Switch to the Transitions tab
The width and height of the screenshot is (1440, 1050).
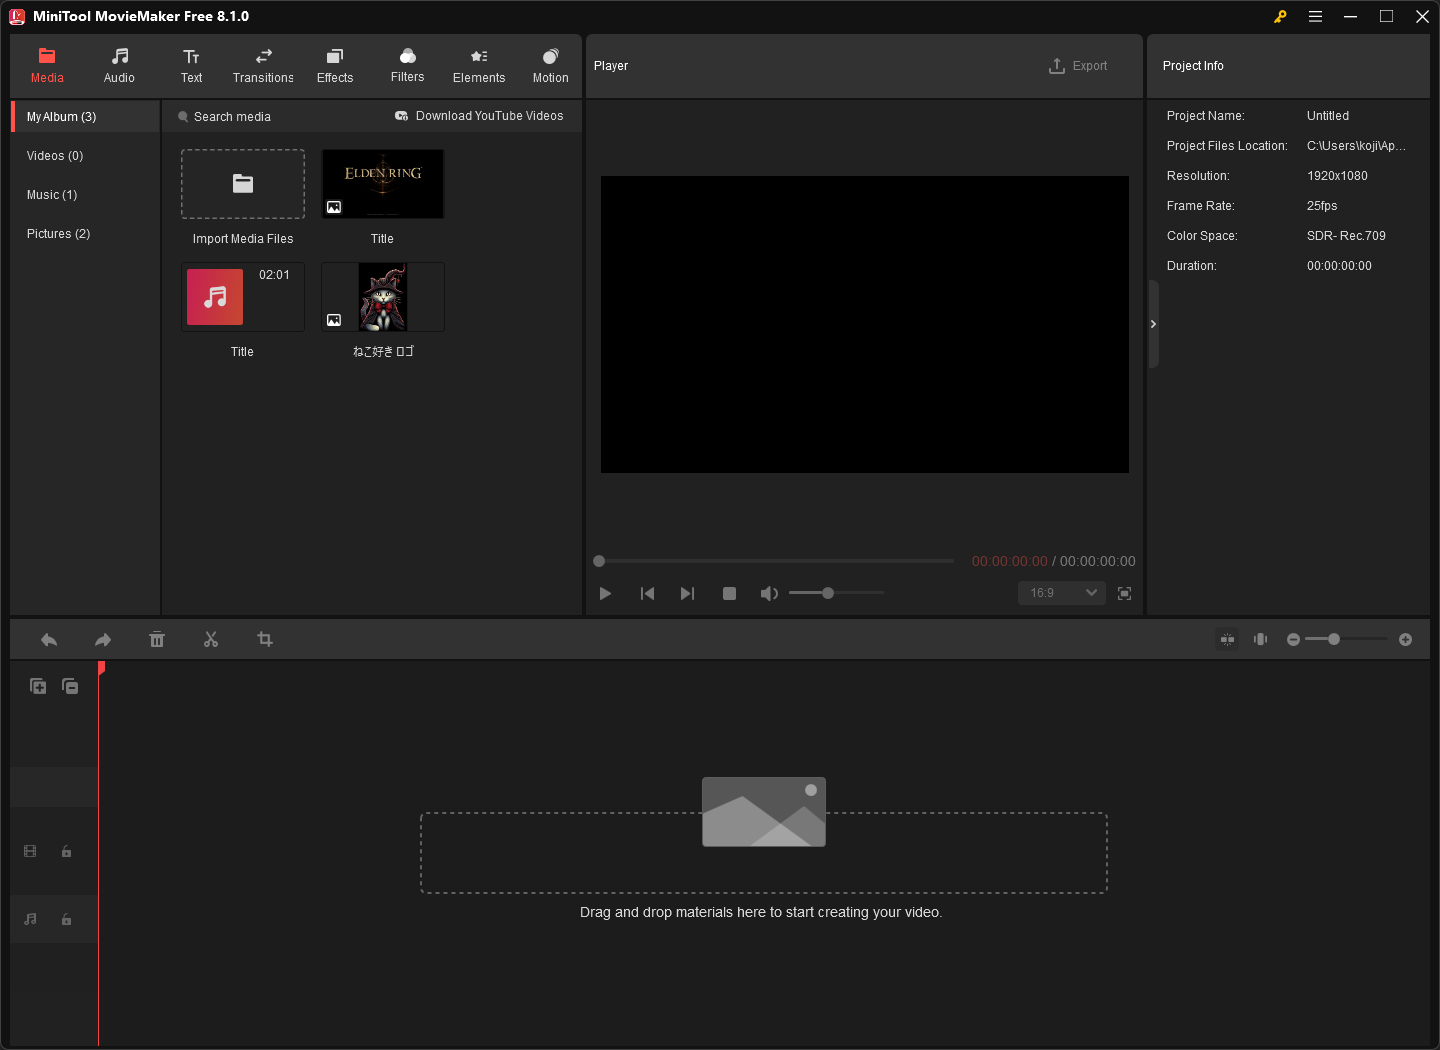tap(263, 65)
